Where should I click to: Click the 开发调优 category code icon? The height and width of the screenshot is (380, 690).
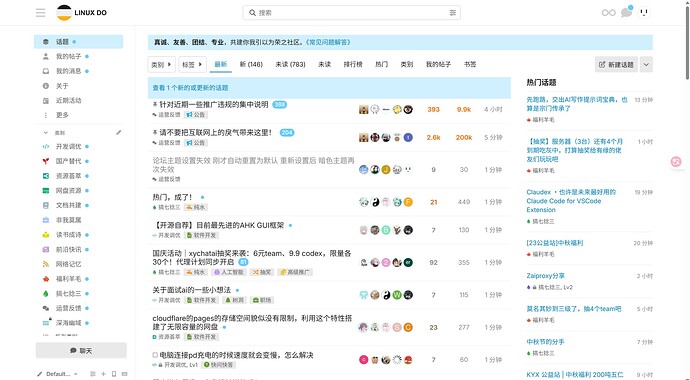pos(45,146)
